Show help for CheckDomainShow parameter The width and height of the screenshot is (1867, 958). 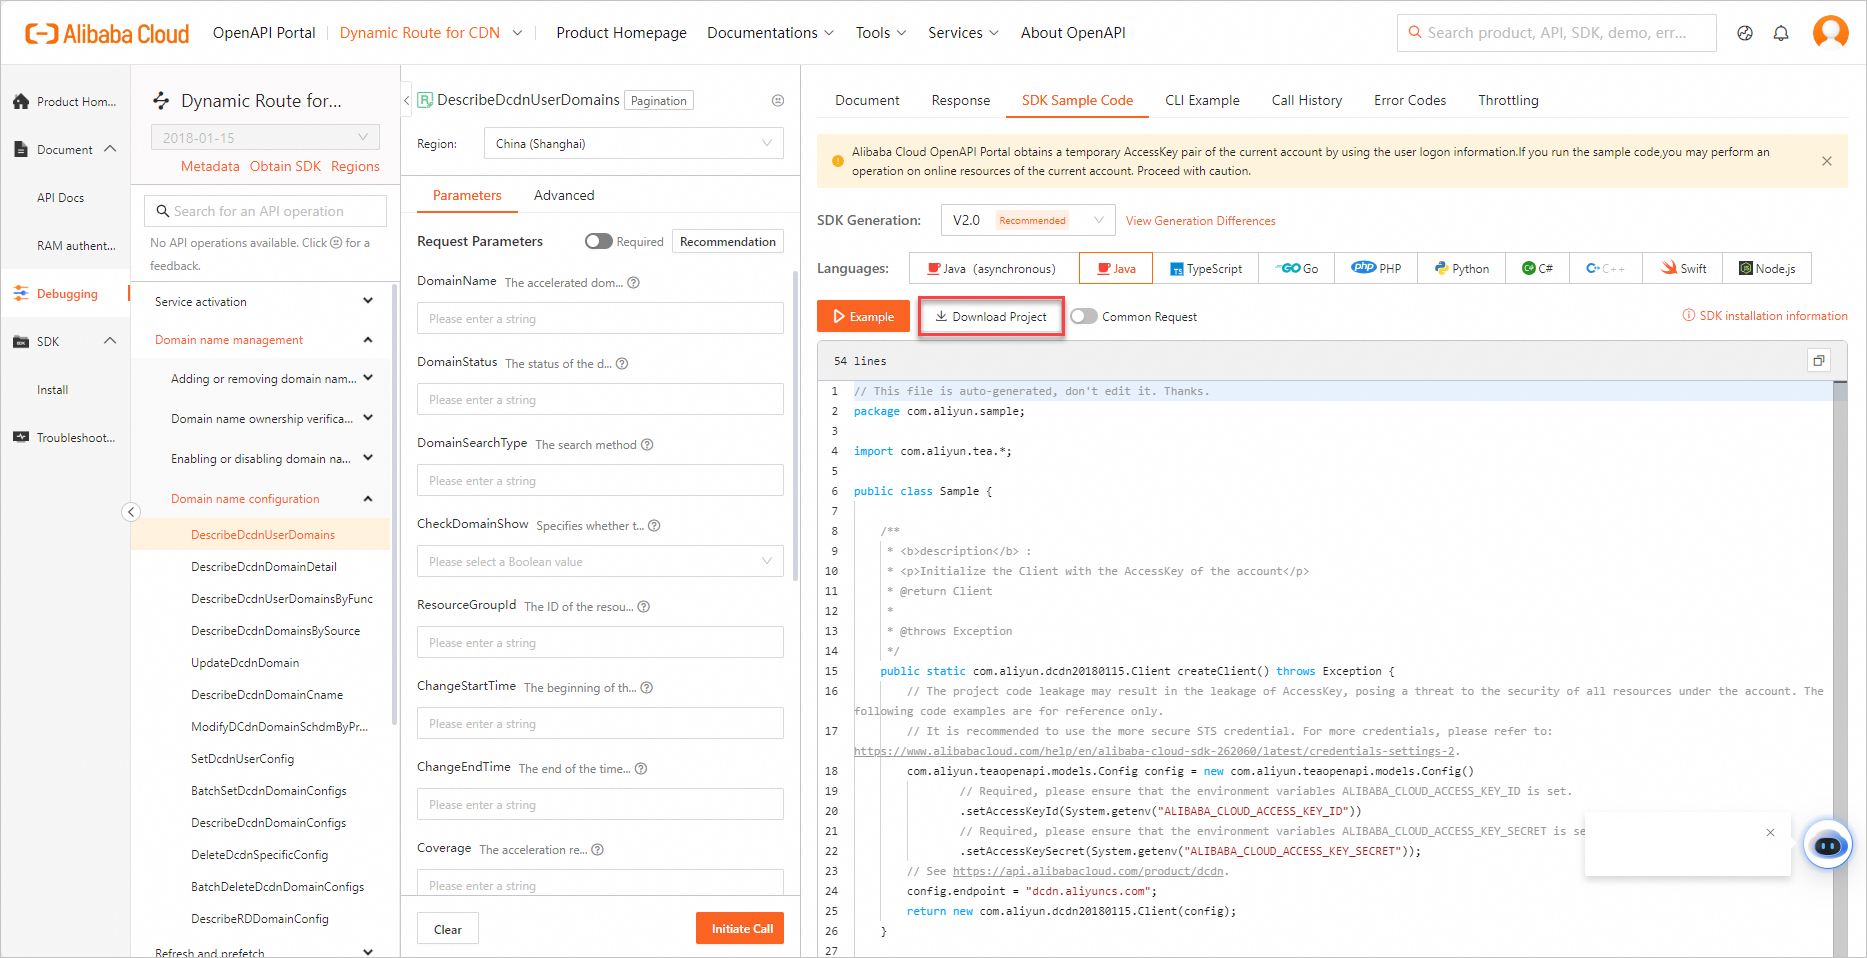(654, 526)
